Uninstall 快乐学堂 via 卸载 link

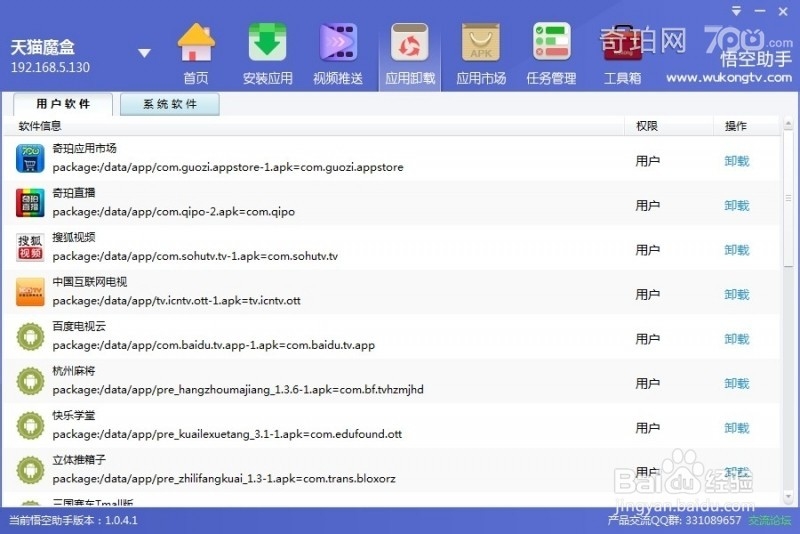737,428
